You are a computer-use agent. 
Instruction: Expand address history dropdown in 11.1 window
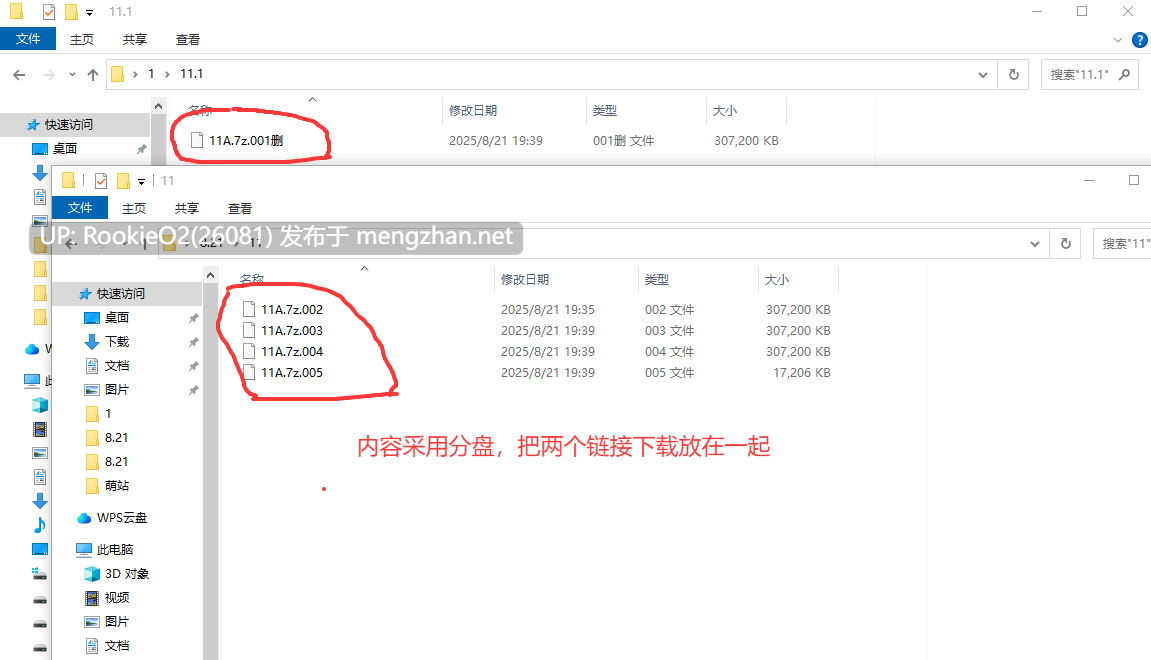tap(983, 75)
